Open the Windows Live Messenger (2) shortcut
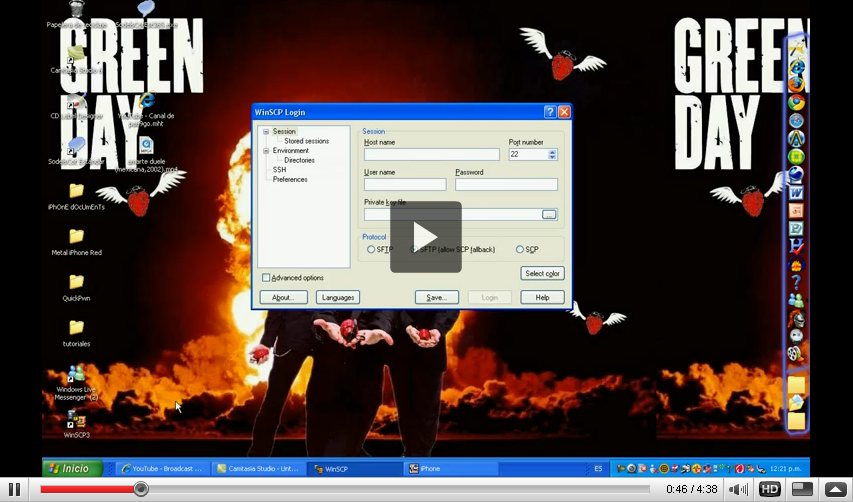 pos(76,383)
